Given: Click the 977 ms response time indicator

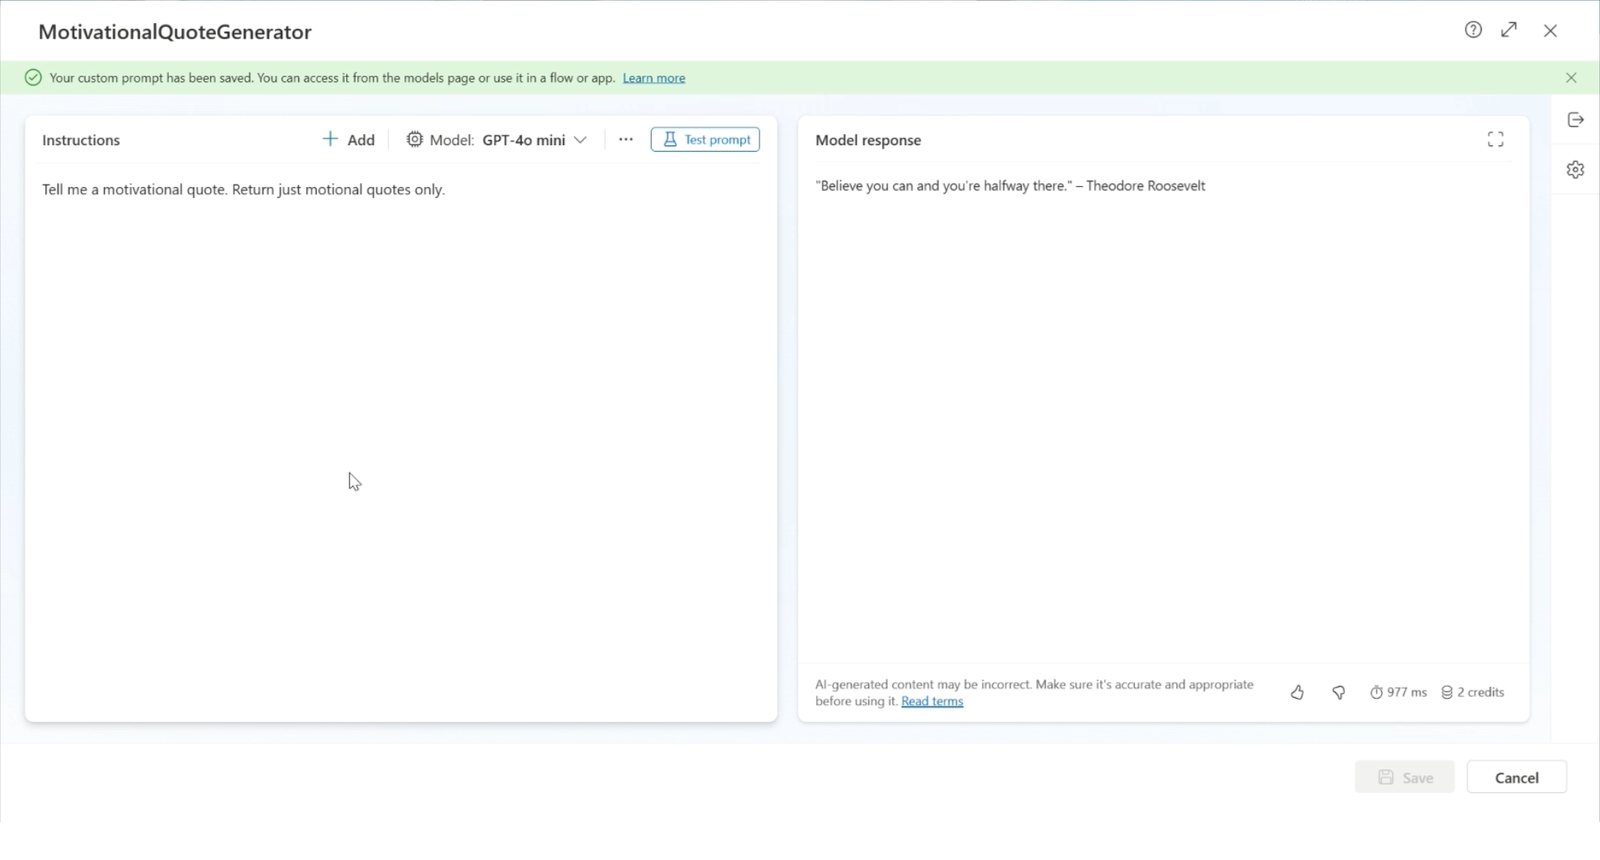Looking at the screenshot, I should [x=1398, y=692].
